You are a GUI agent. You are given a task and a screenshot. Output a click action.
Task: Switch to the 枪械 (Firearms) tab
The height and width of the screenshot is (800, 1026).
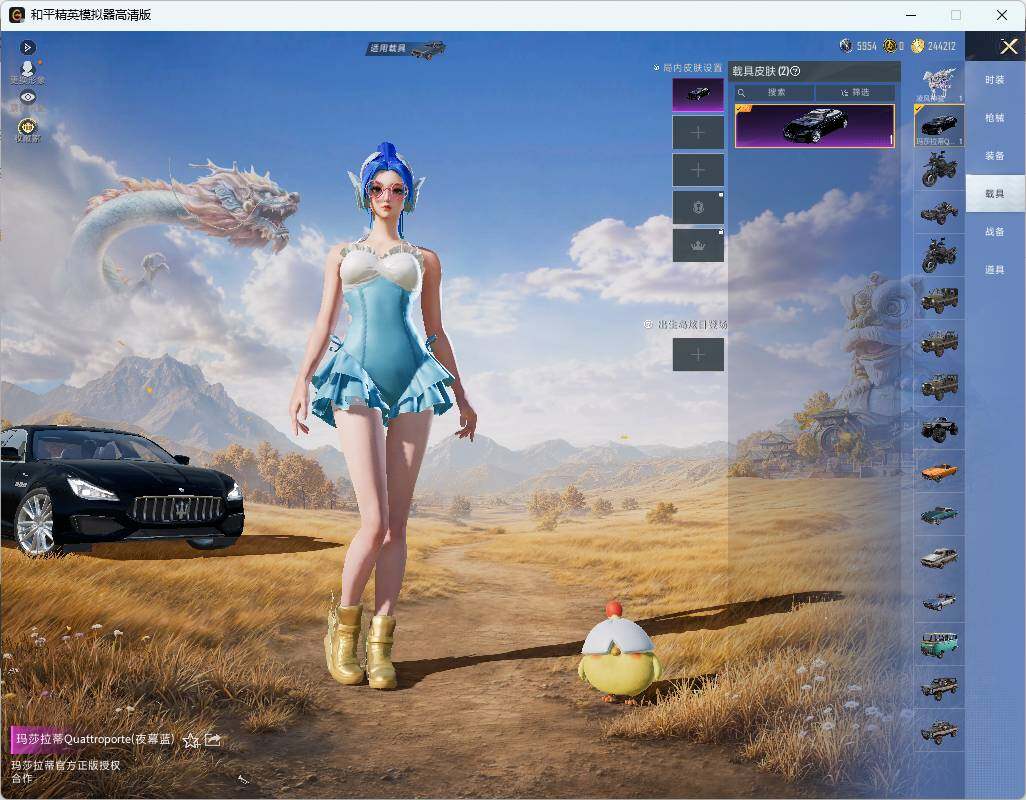click(x=995, y=118)
